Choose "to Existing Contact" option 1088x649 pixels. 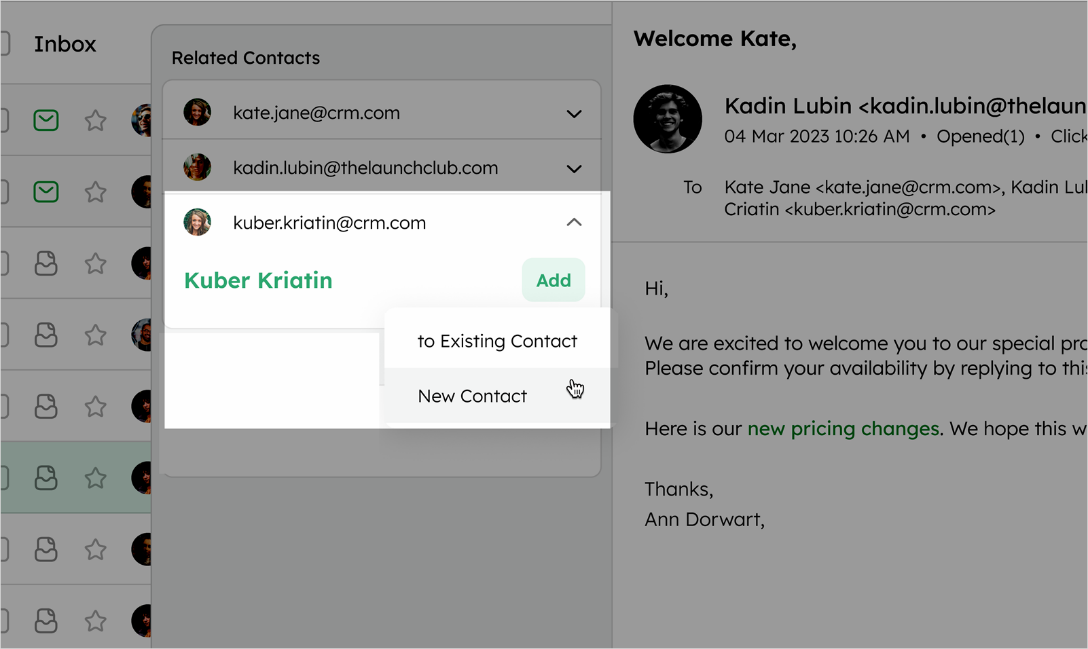pyautogui.click(x=497, y=341)
